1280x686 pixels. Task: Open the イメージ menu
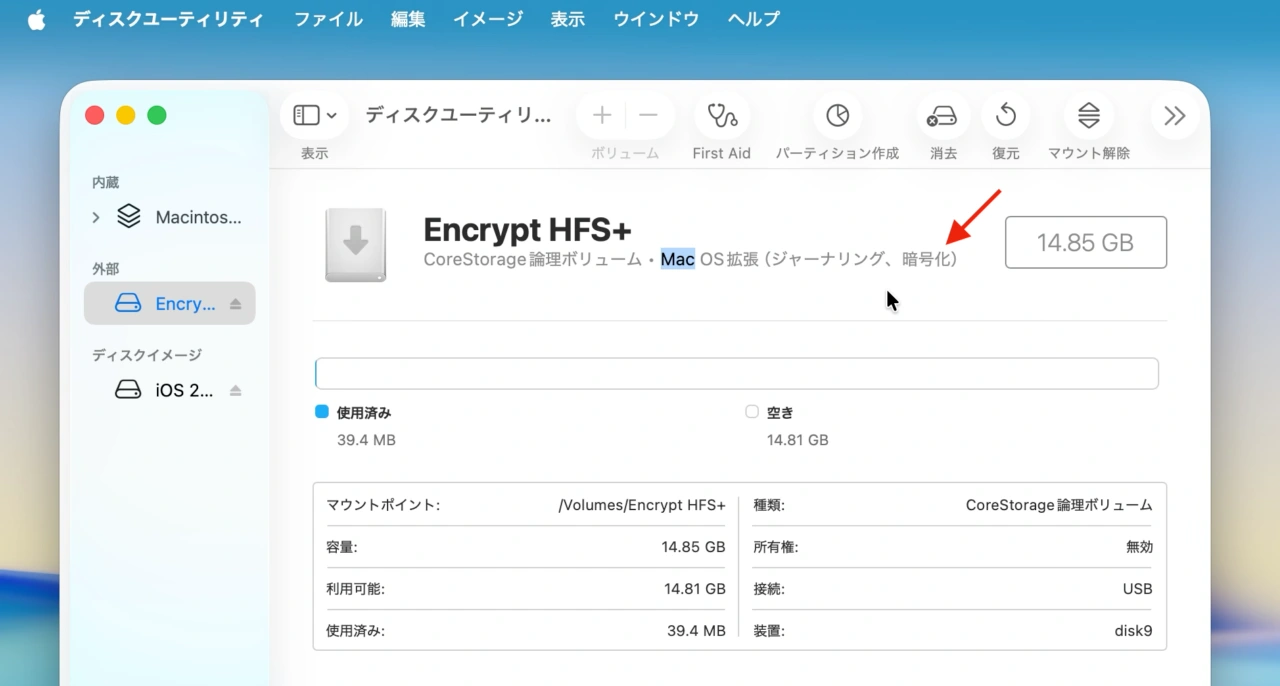pos(488,19)
